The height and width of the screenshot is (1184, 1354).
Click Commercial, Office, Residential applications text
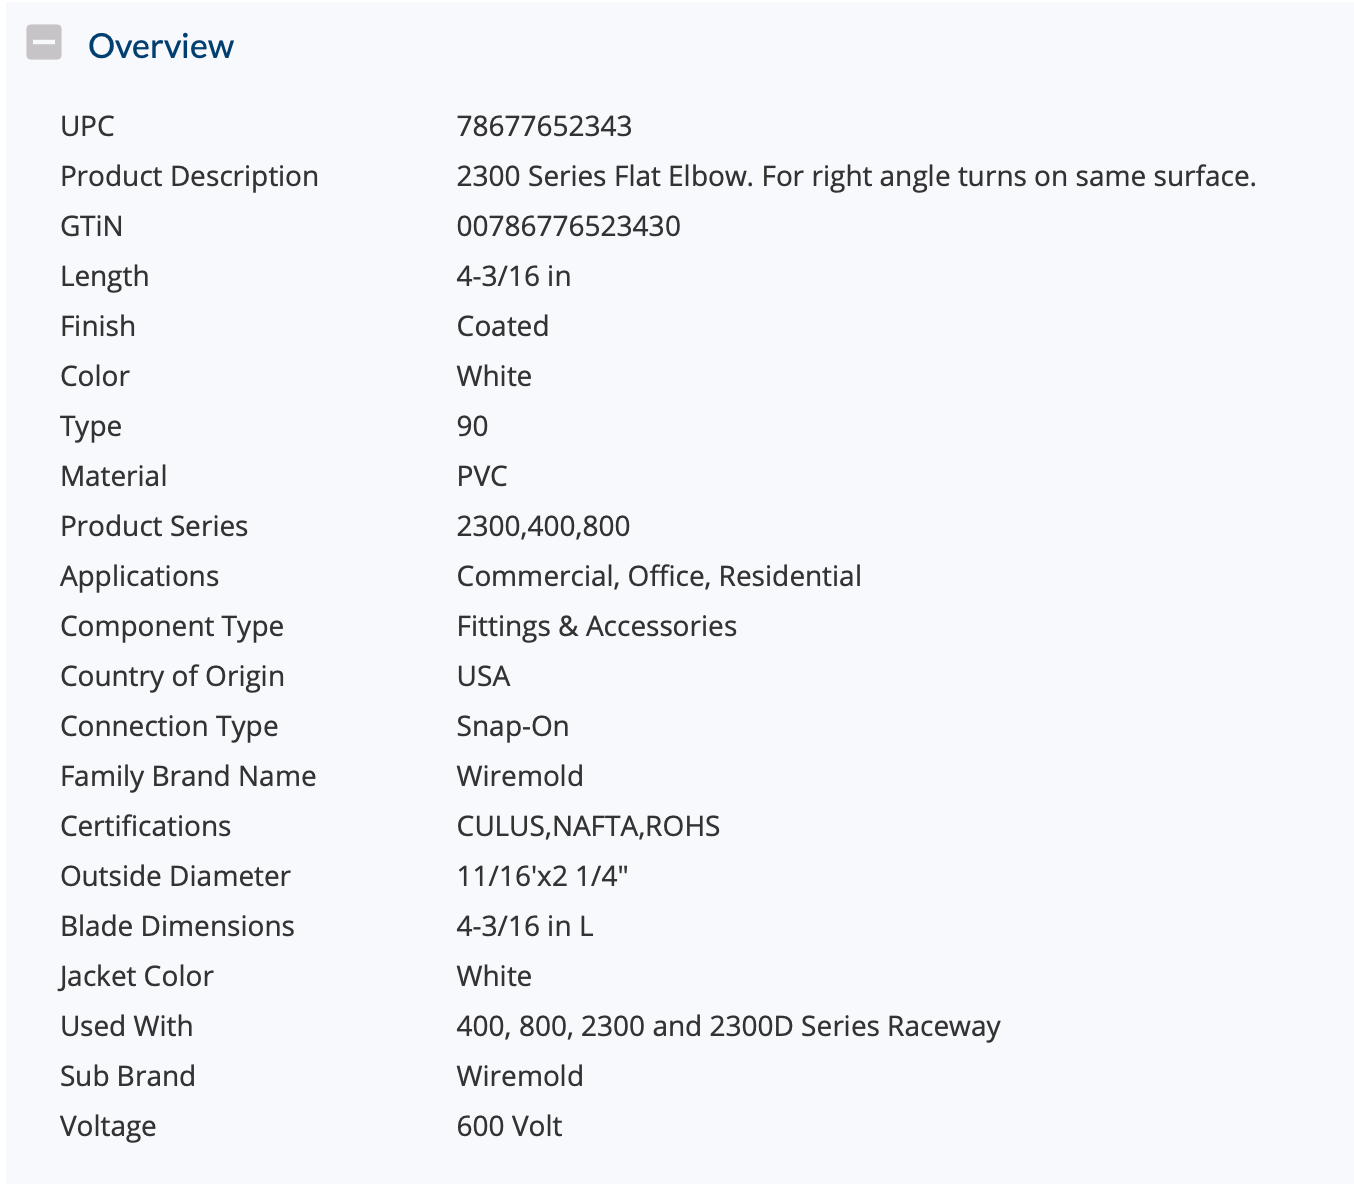pyautogui.click(x=659, y=576)
